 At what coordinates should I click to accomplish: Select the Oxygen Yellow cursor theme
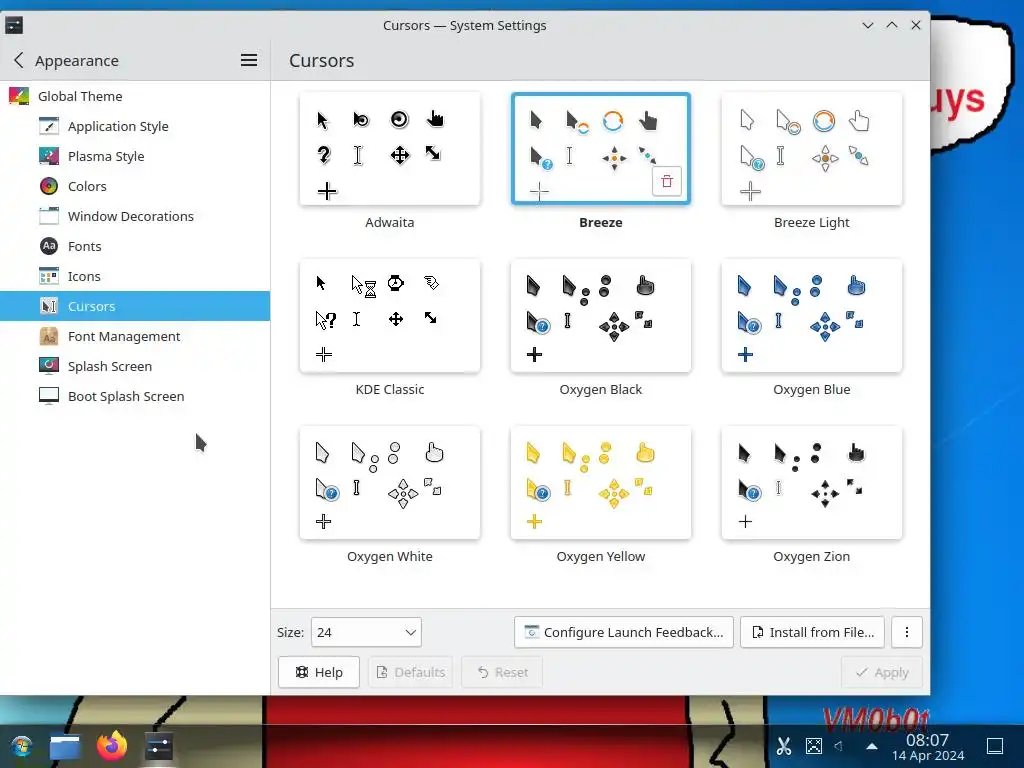601,483
